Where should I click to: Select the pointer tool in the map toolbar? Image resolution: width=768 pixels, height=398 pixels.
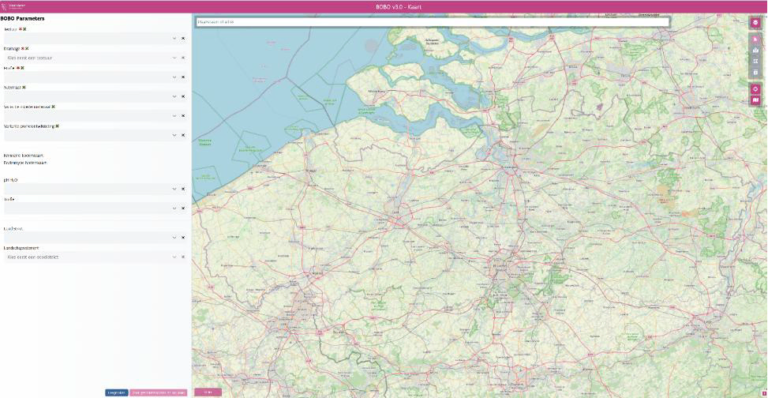click(755, 39)
